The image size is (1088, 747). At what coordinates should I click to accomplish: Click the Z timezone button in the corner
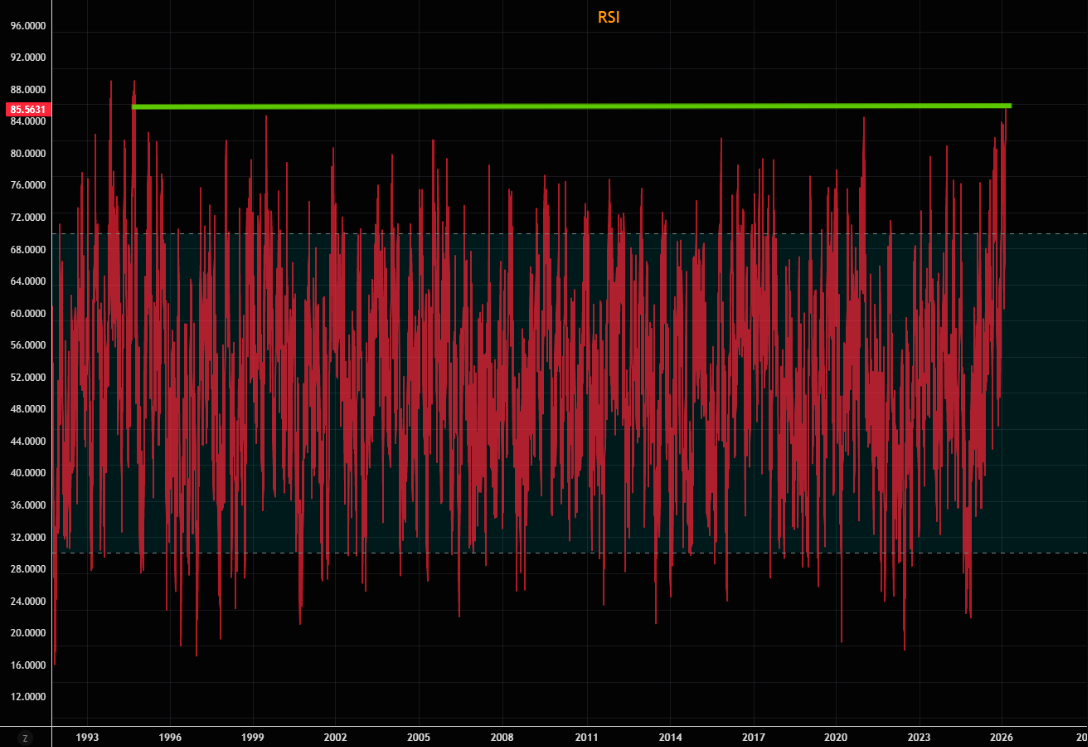click(25, 738)
